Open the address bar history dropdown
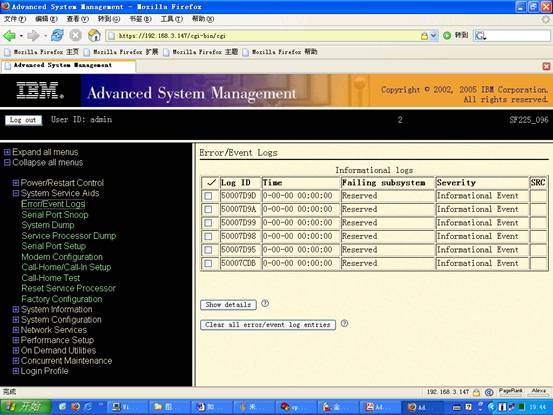The width and height of the screenshot is (553, 415). (433, 36)
